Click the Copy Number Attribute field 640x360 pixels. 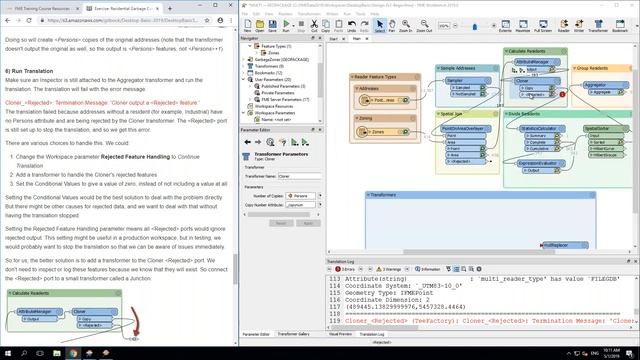pyautogui.click(x=300, y=204)
